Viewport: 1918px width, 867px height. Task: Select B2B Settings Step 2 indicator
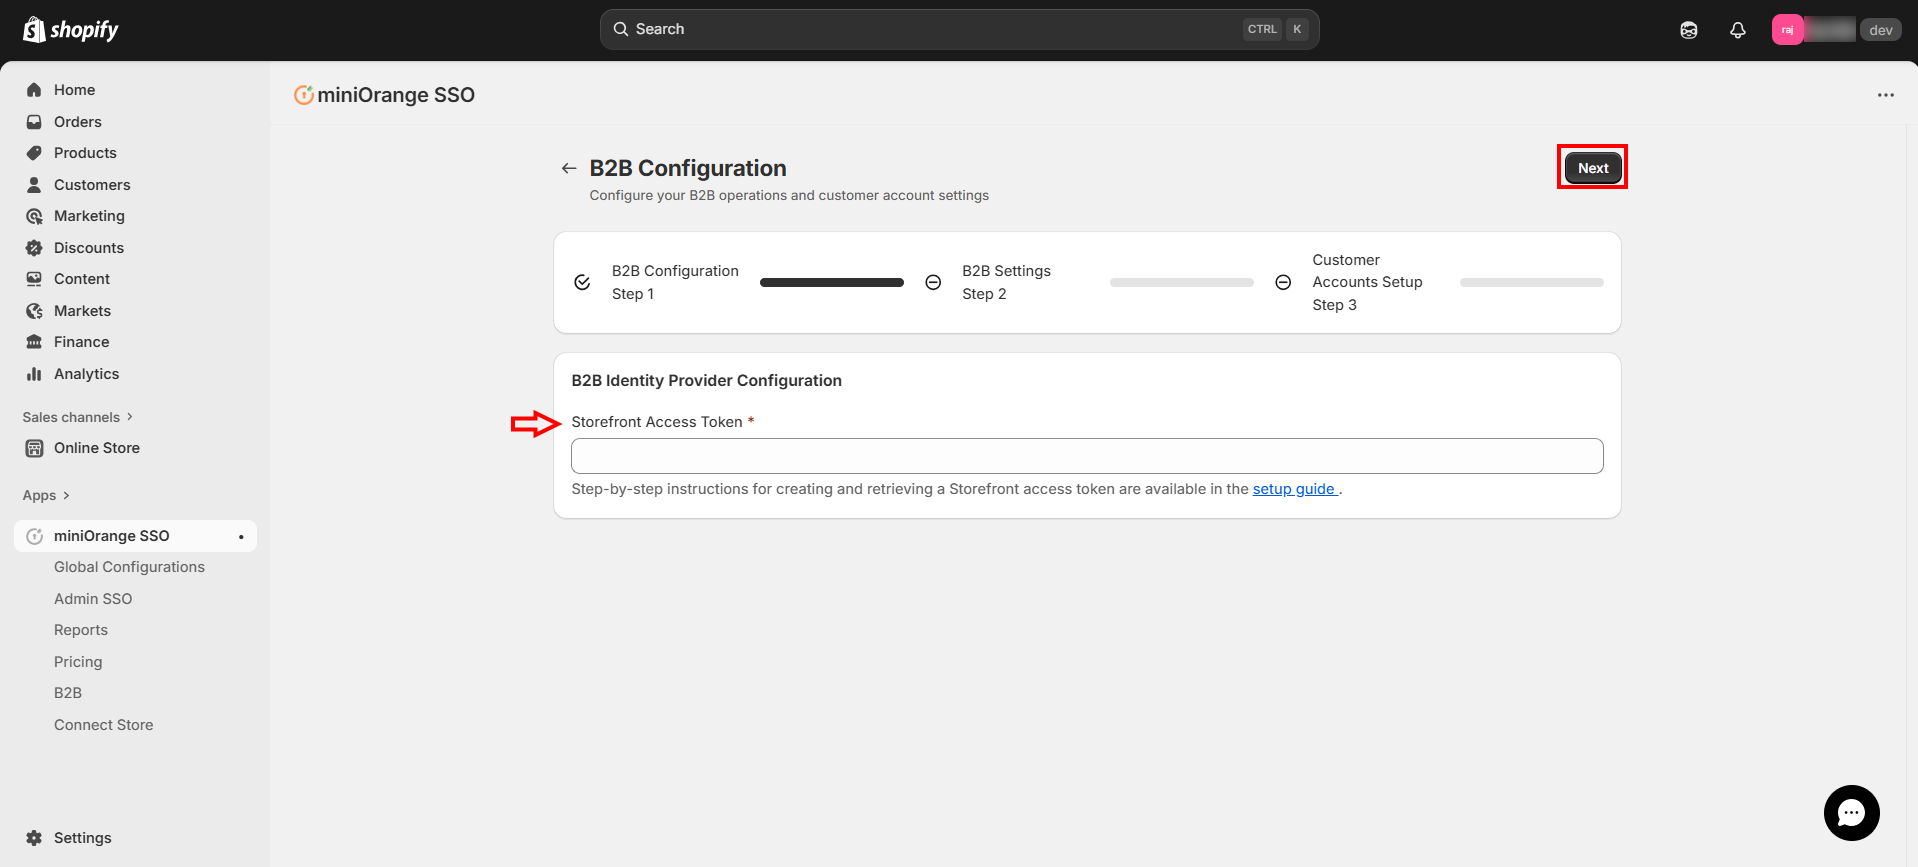[1005, 282]
